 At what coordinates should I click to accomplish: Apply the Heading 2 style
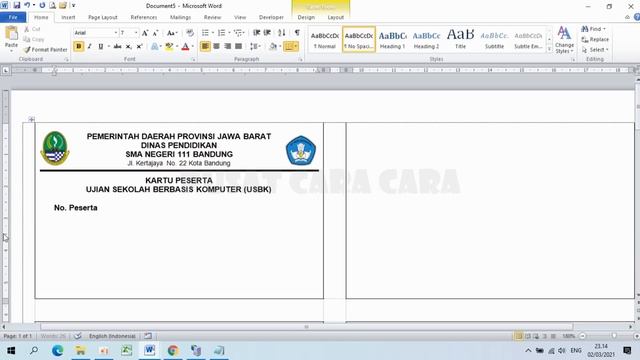tap(426, 40)
